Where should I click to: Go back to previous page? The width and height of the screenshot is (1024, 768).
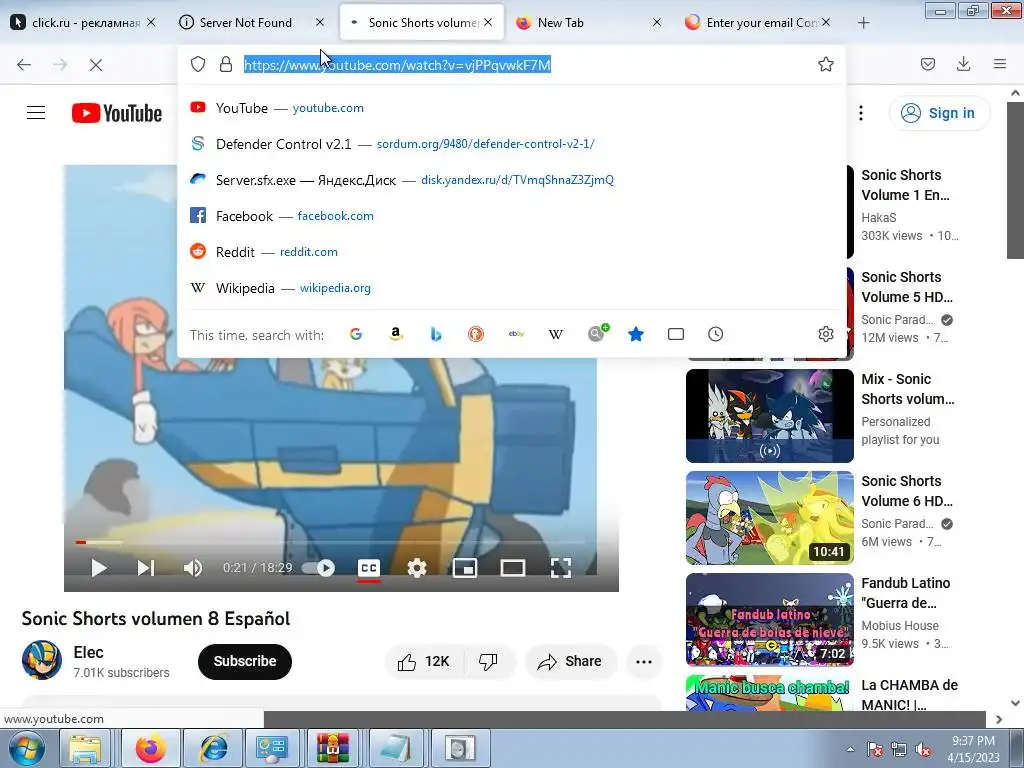[24, 65]
